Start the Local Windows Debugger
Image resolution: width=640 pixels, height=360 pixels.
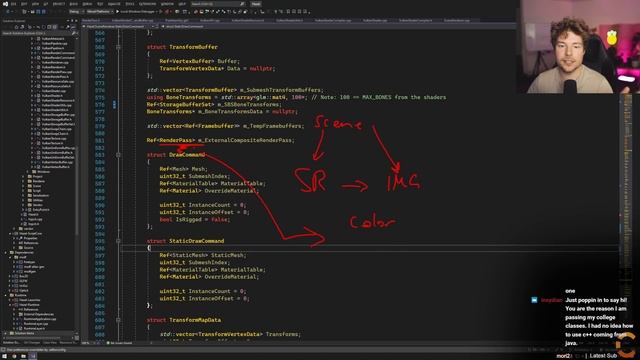(137, 11)
